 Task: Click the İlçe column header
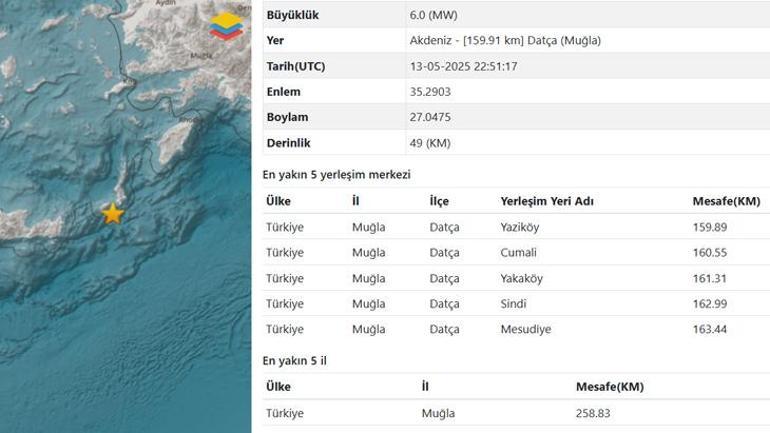pyautogui.click(x=438, y=201)
